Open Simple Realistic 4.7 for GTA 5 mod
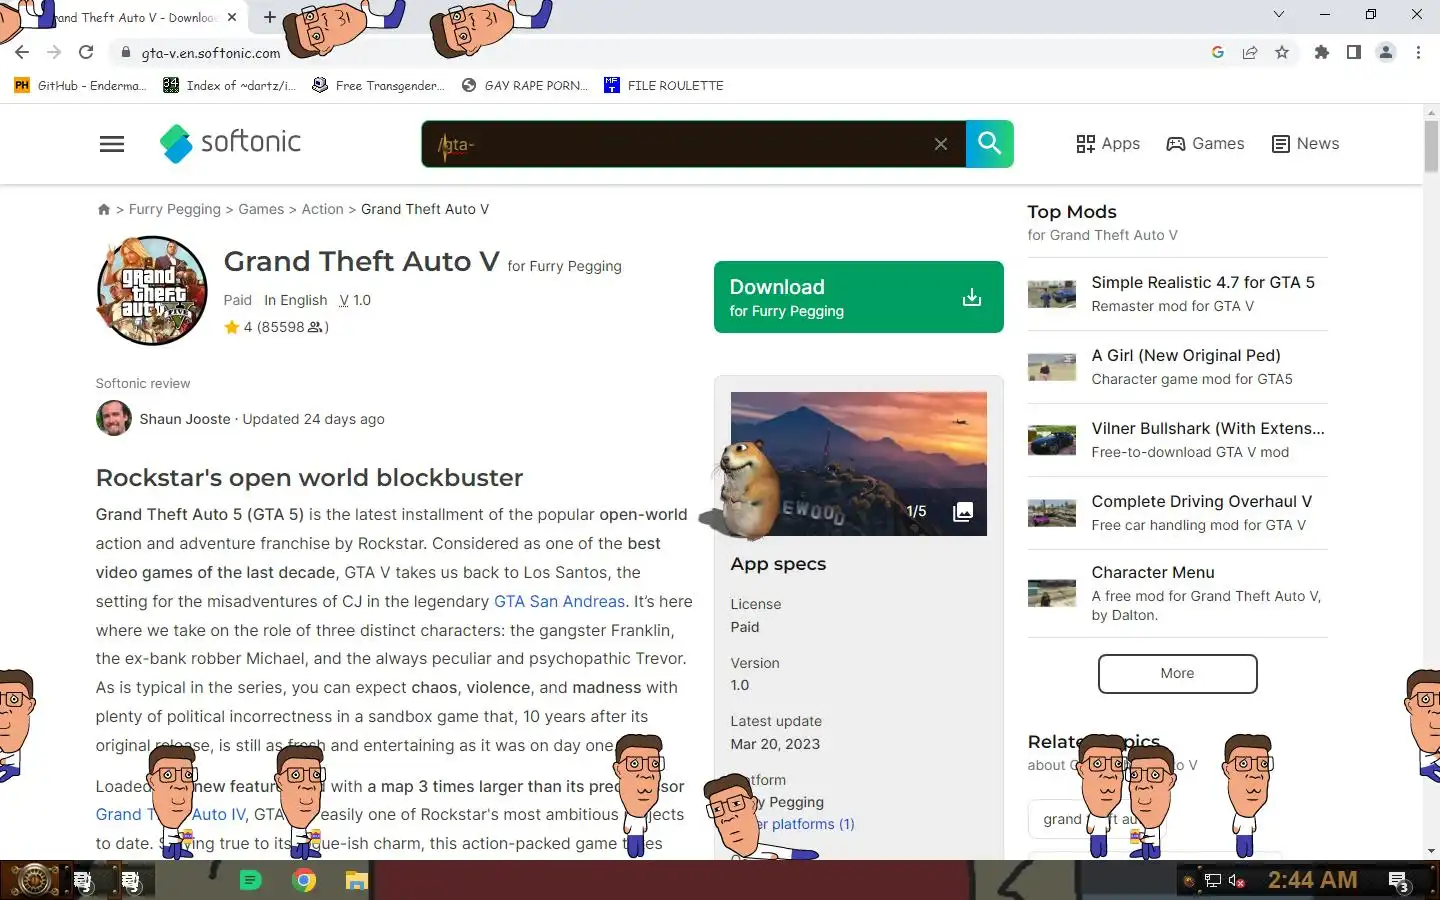The height and width of the screenshot is (900, 1440). pos(1203,283)
